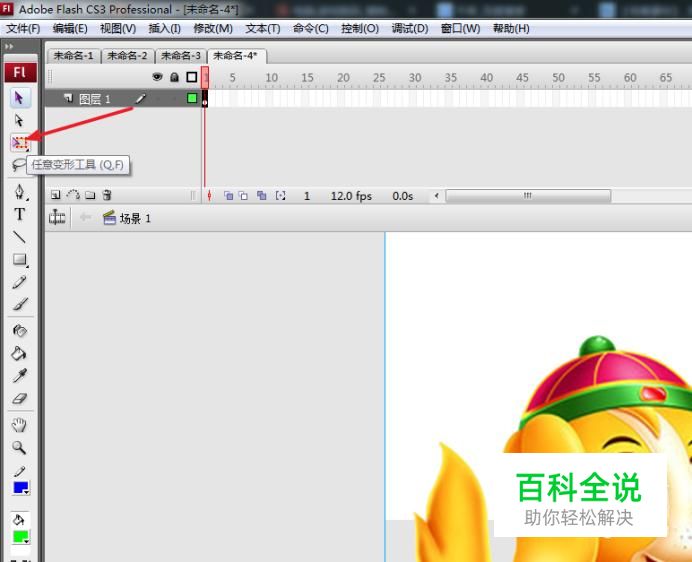Open the blue stroke color swatch
Screen dimensions: 692x562
pos(21,488)
